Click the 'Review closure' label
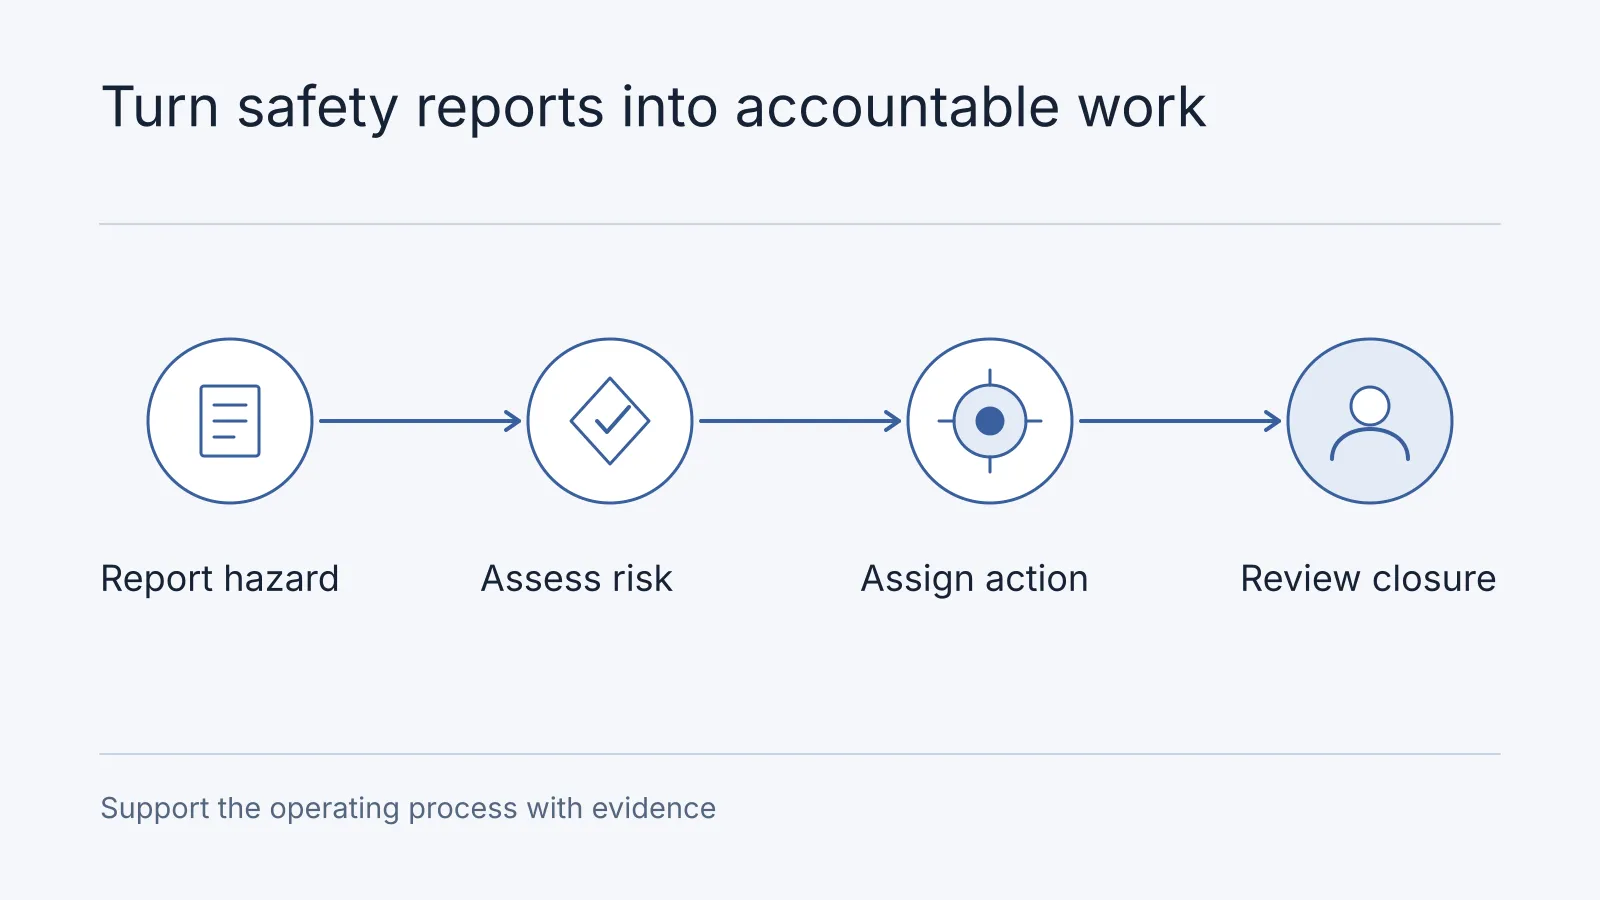Screen dimensions: 1600x900 pos(1368,579)
